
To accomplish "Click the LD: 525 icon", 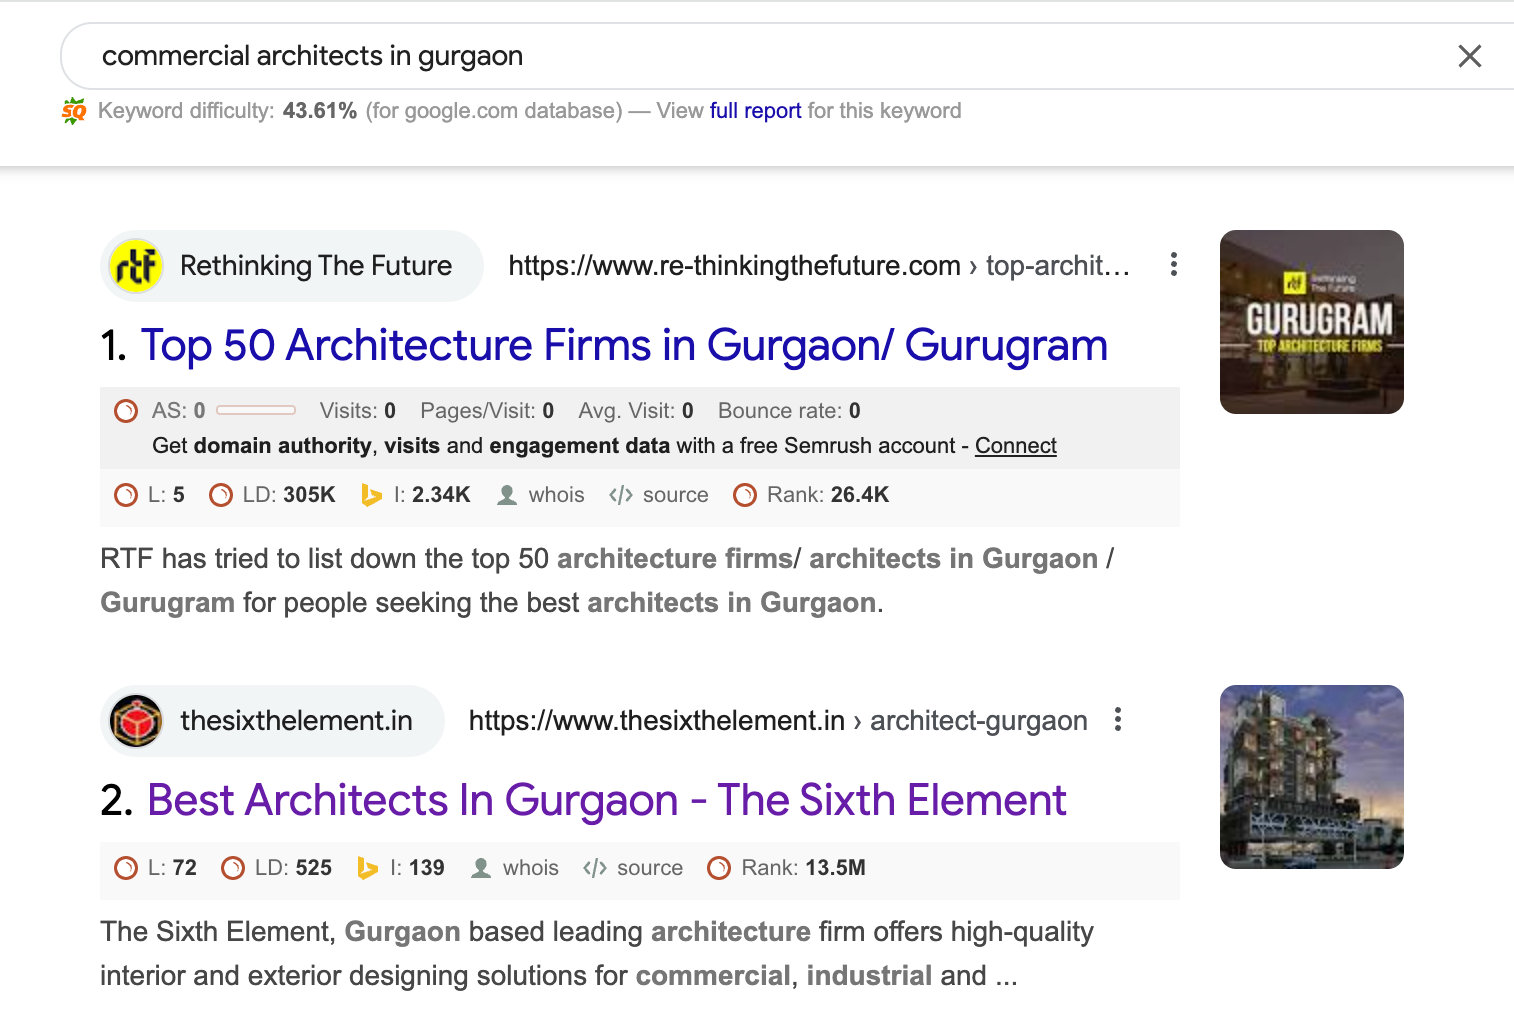I will (x=233, y=868).
